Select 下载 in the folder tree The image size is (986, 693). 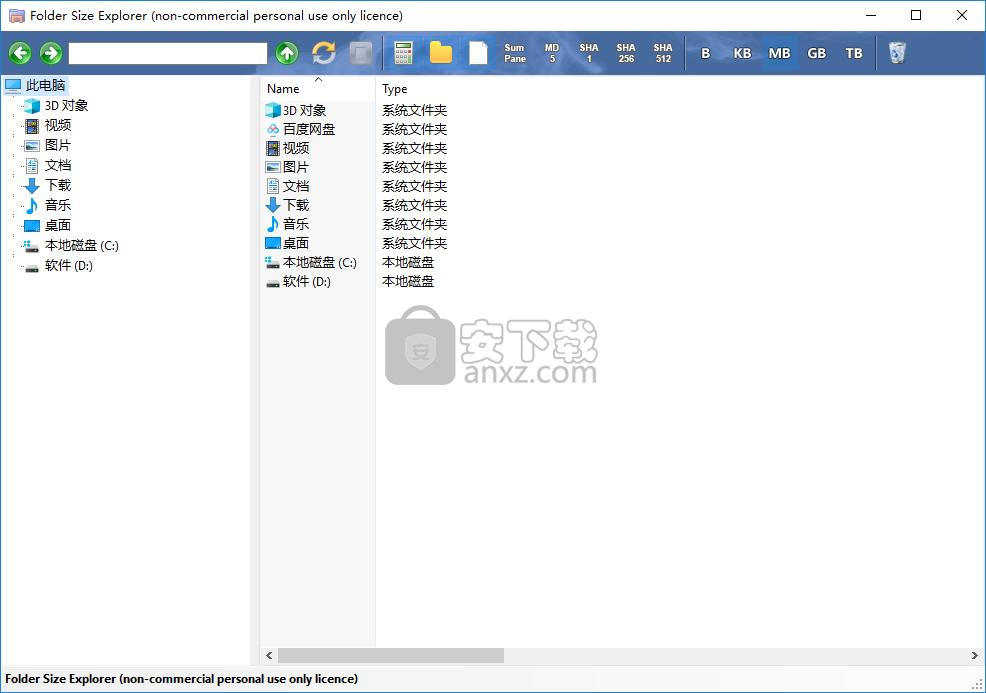click(58, 185)
